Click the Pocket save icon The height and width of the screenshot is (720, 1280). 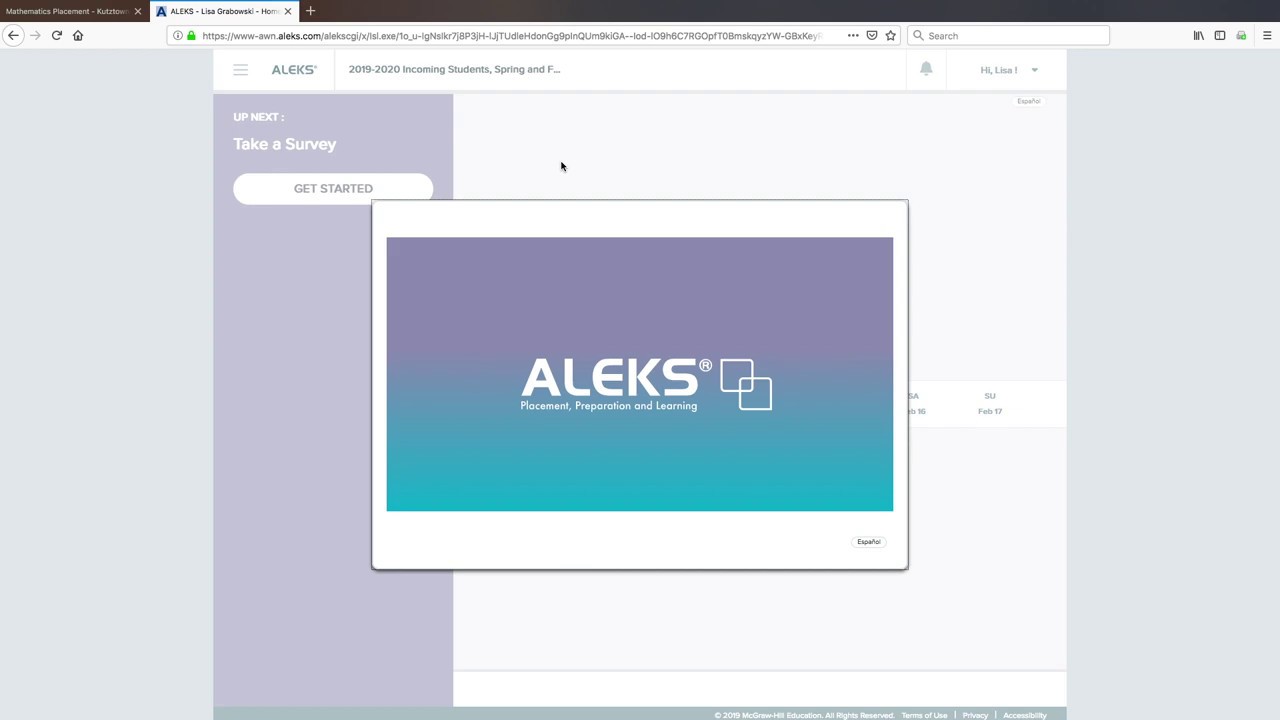coord(872,35)
